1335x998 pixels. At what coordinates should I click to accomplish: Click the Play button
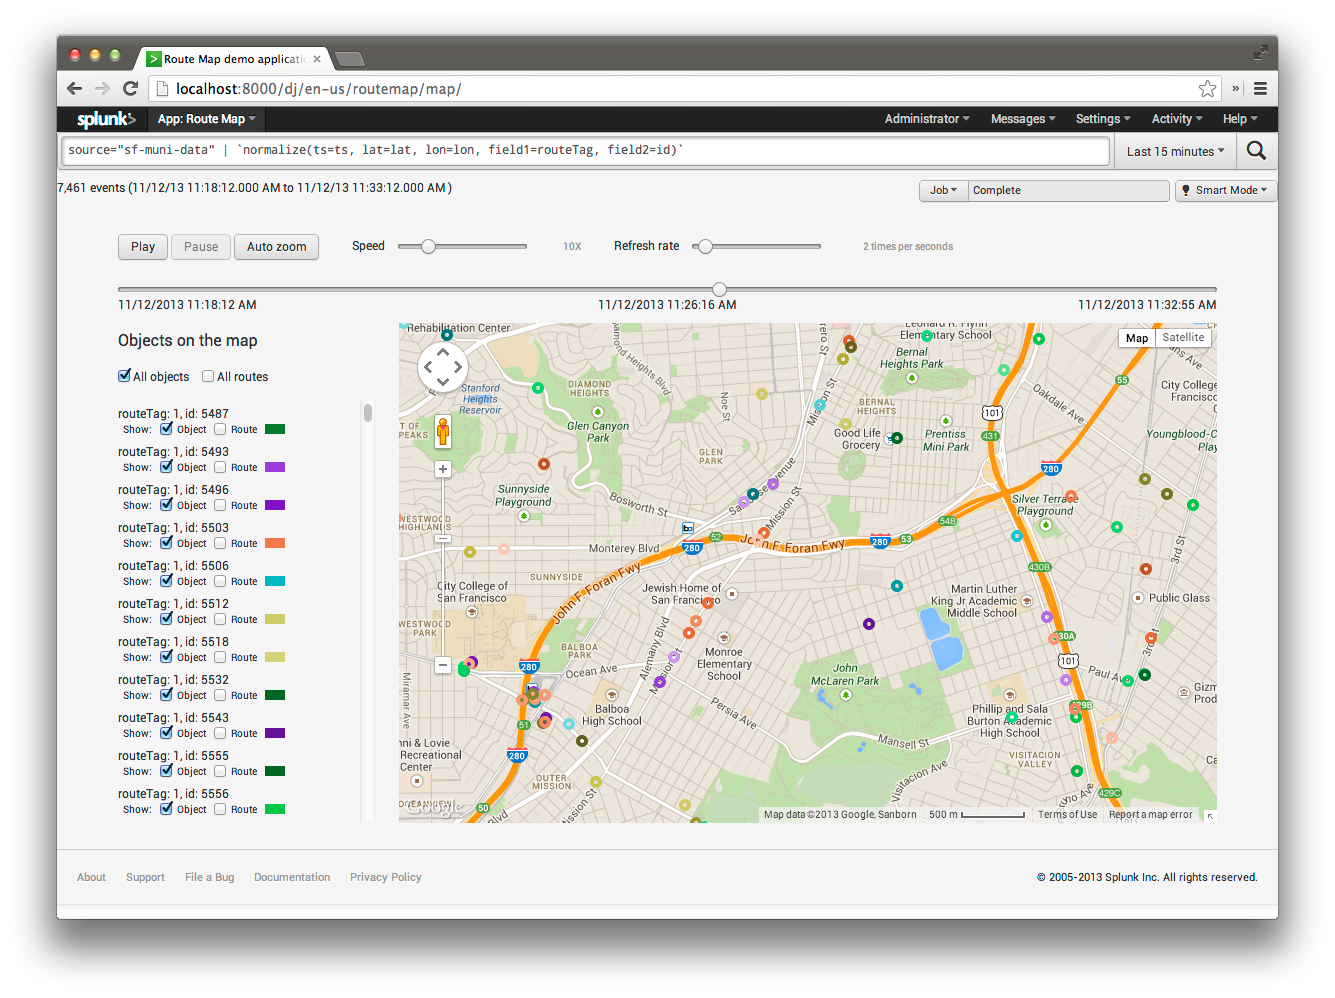click(143, 247)
